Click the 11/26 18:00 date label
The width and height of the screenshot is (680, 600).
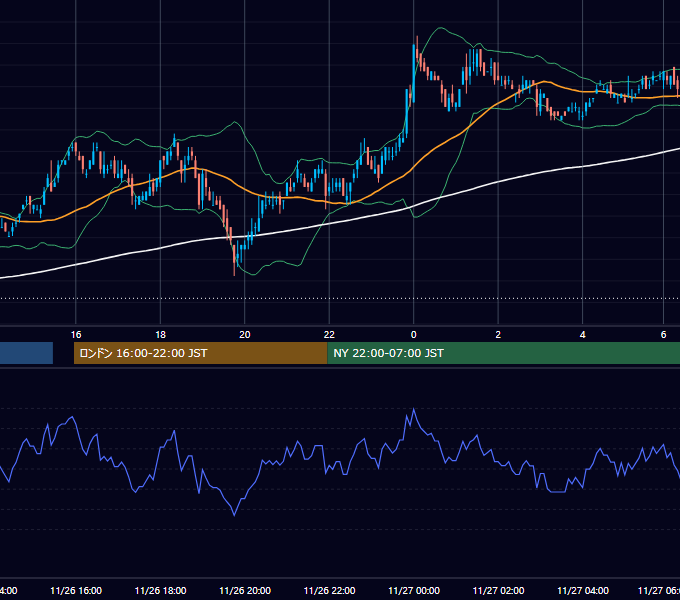(x=160, y=590)
